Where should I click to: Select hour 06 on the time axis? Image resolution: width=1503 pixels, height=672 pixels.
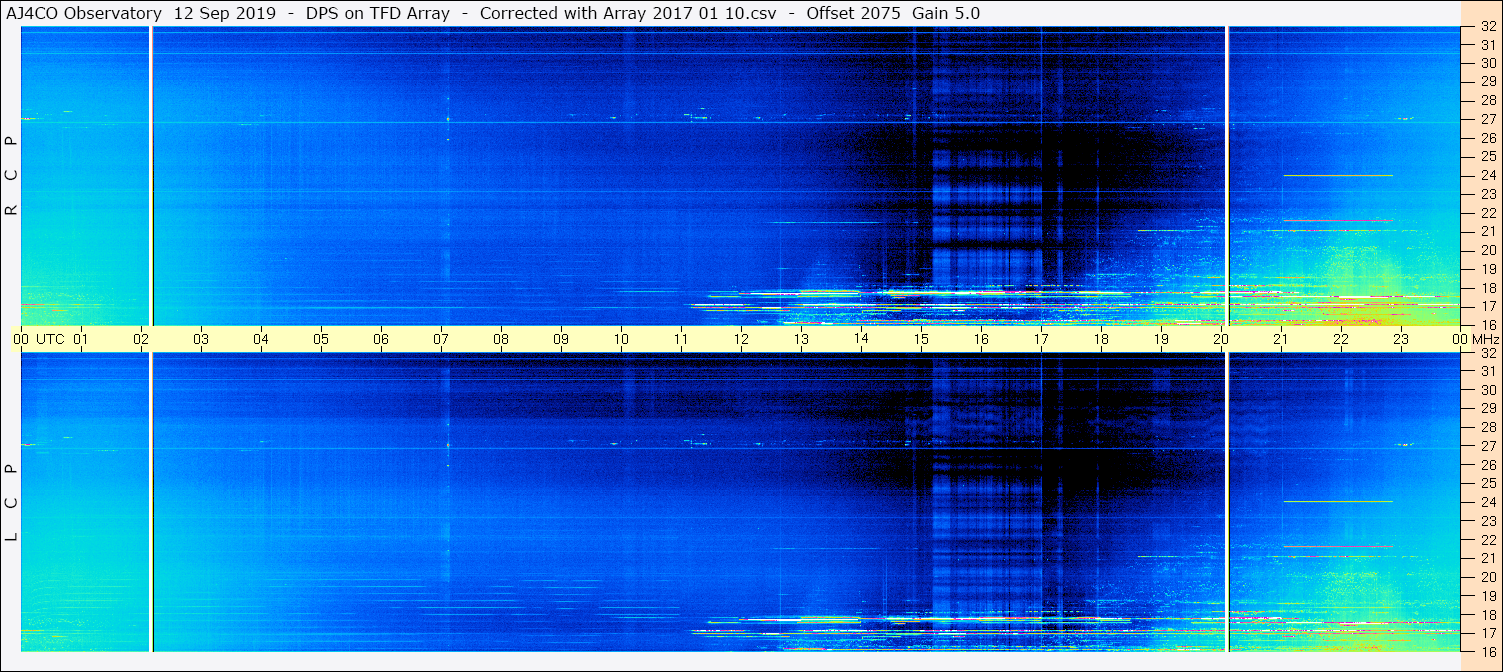pos(381,339)
